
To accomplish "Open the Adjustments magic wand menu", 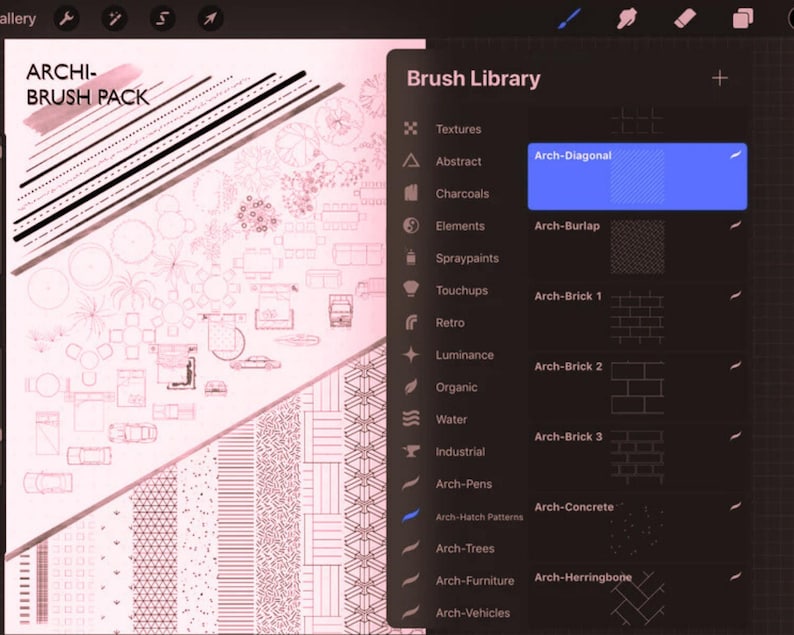I will (x=114, y=19).
